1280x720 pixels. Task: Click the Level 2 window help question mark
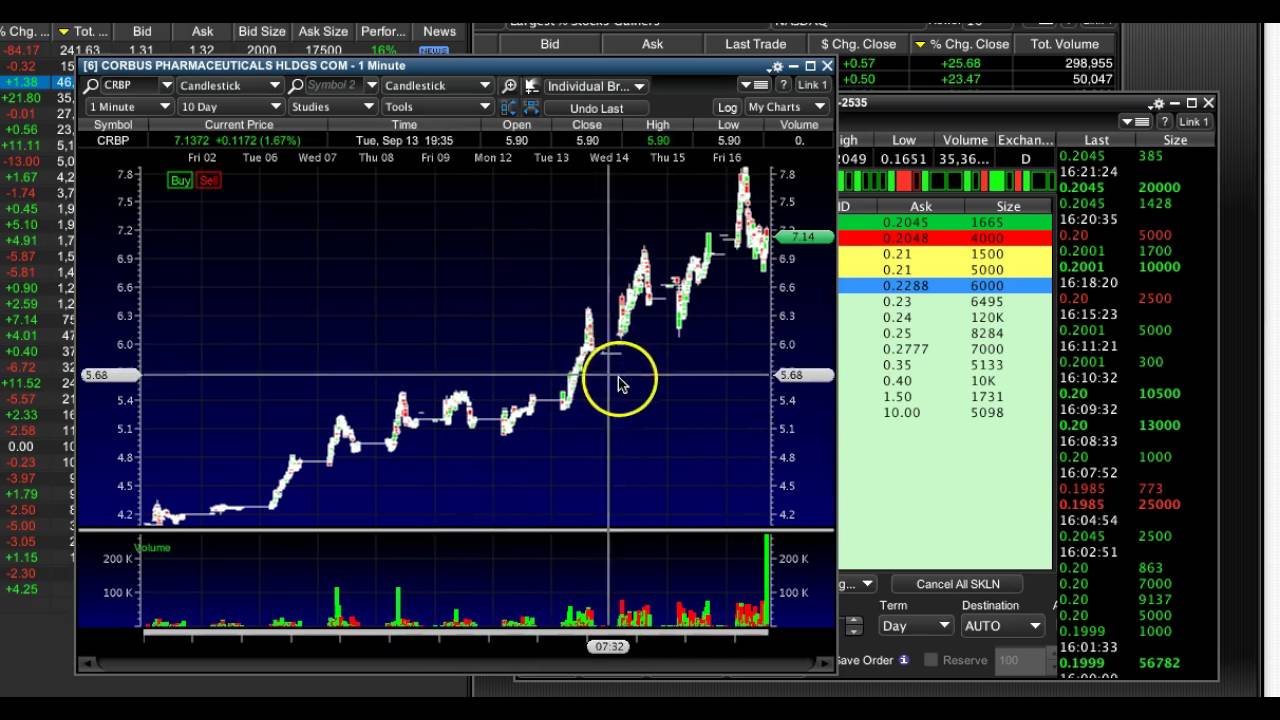(1164, 122)
